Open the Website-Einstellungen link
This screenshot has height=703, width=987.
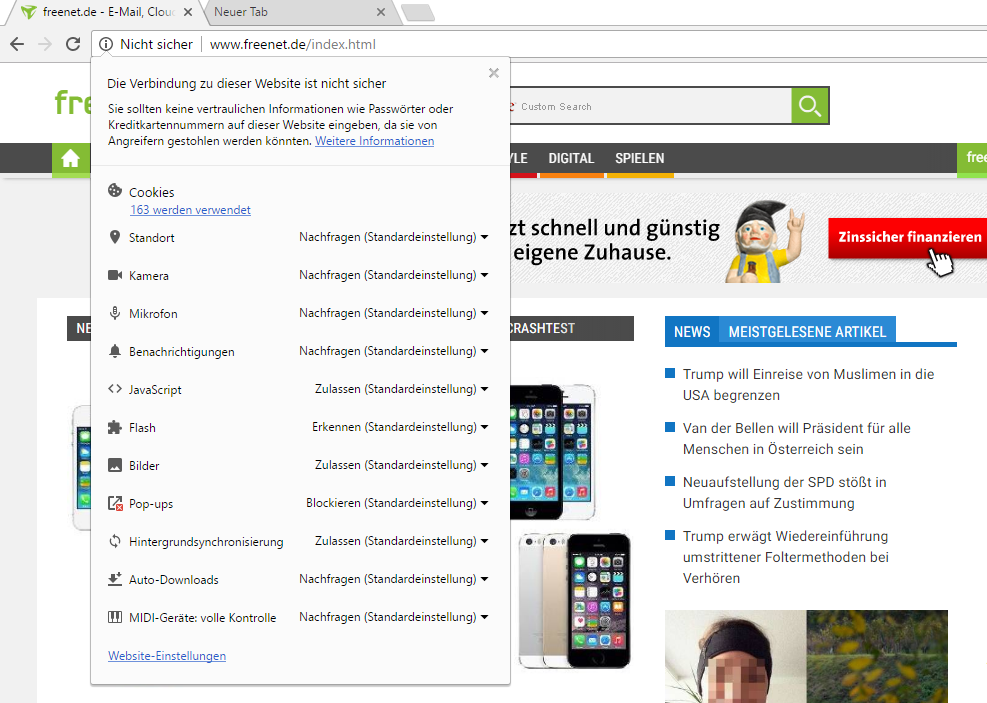(x=167, y=657)
